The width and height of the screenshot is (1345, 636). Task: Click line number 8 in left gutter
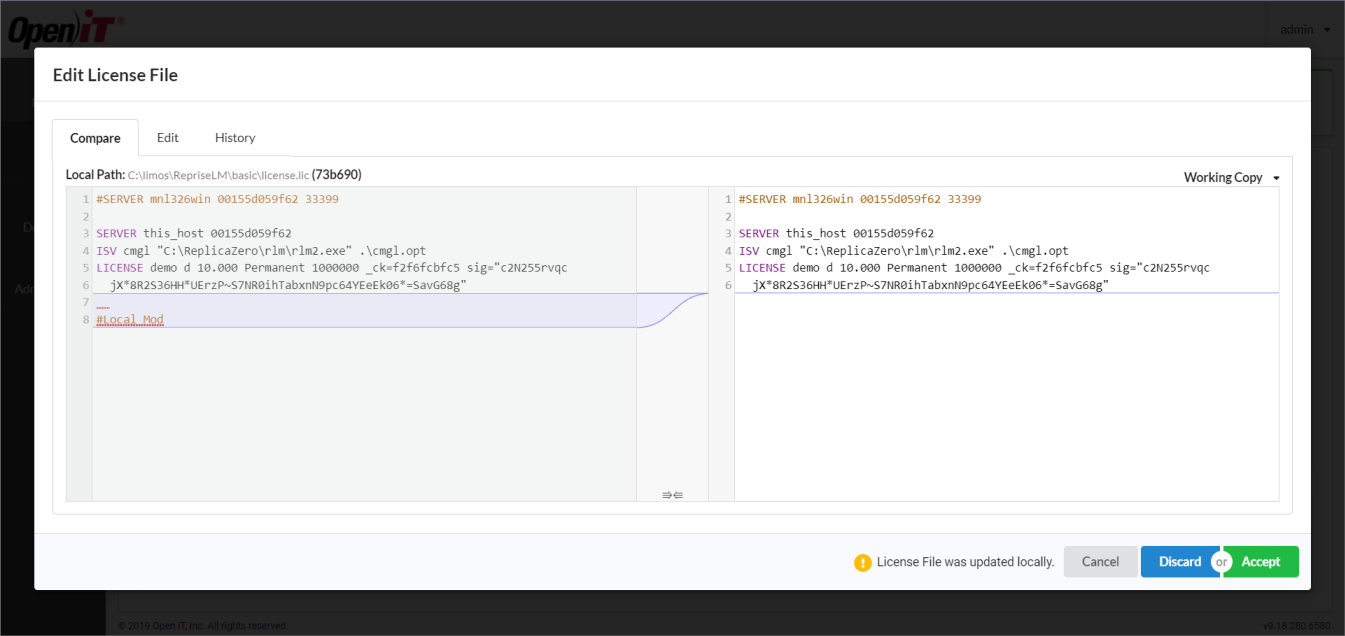[86, 320]
